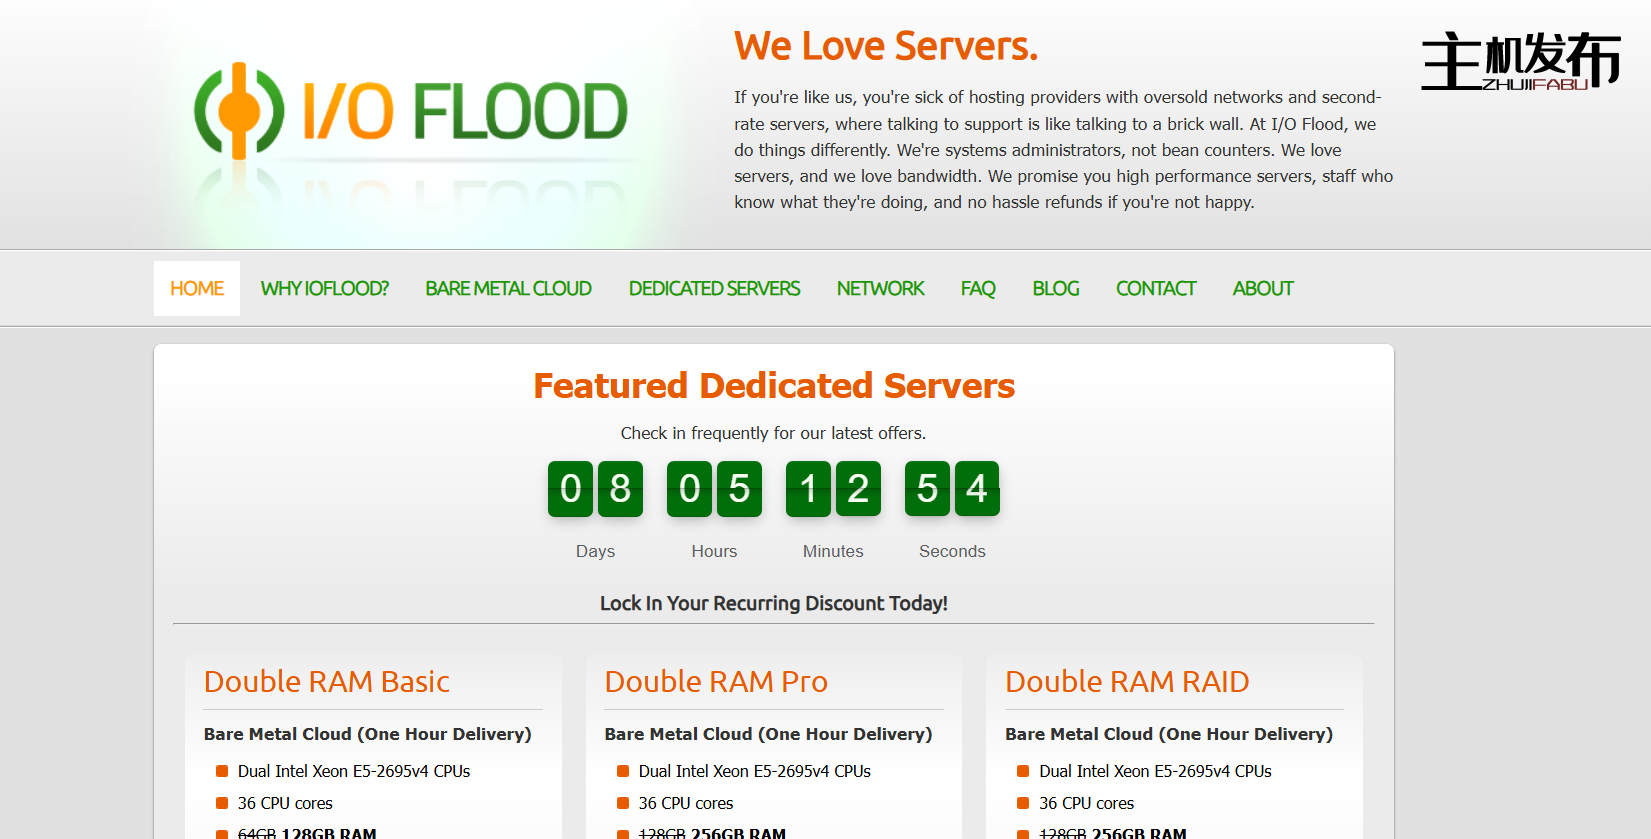Click the countdown Seconds digits
1651x839 pixels.
952,489
